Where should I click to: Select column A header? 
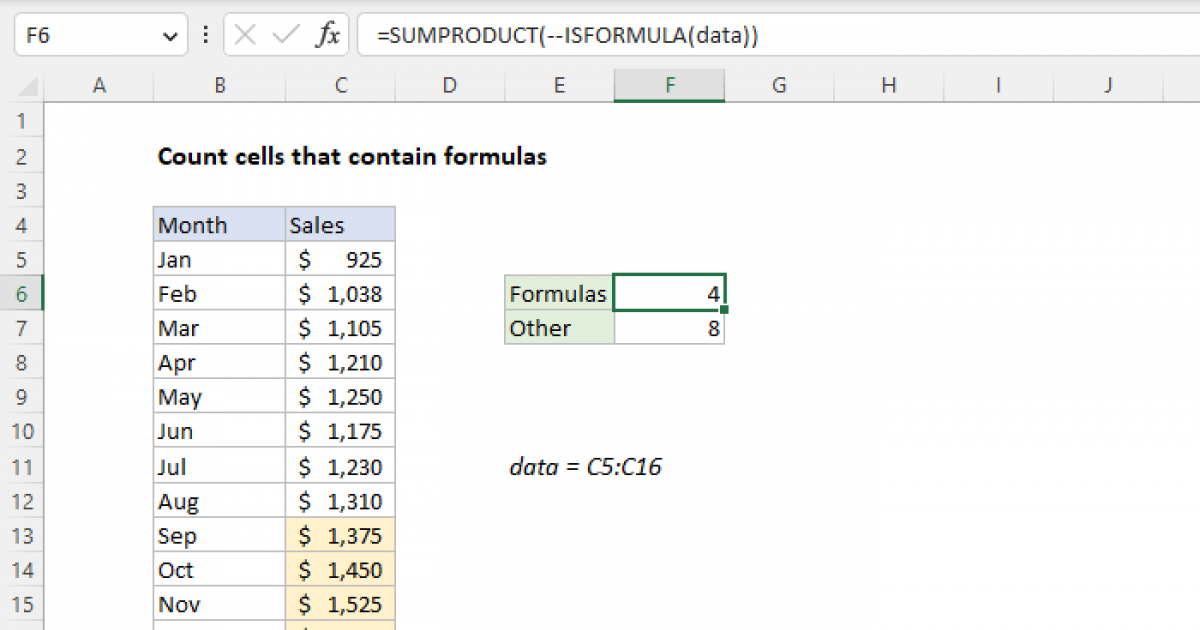99,86
